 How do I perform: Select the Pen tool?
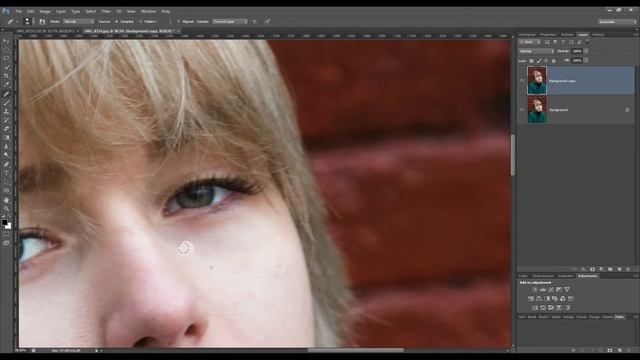pos(6,164)
